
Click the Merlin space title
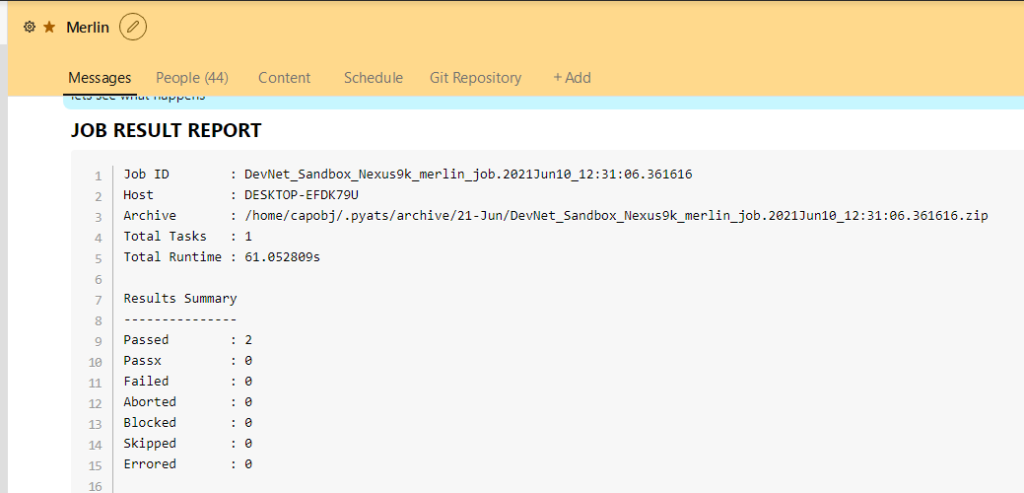pyautogui.click(x=88, y=27)
